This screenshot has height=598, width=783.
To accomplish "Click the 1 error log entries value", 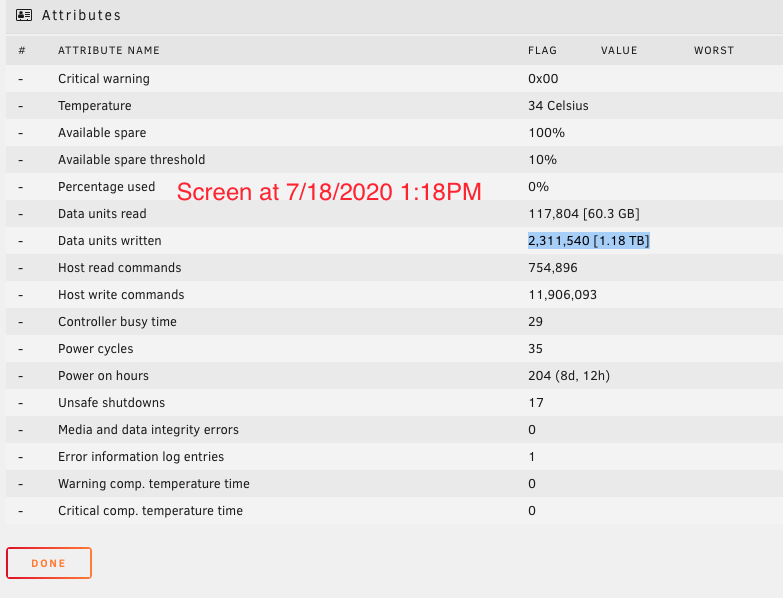I will (532, 456).
